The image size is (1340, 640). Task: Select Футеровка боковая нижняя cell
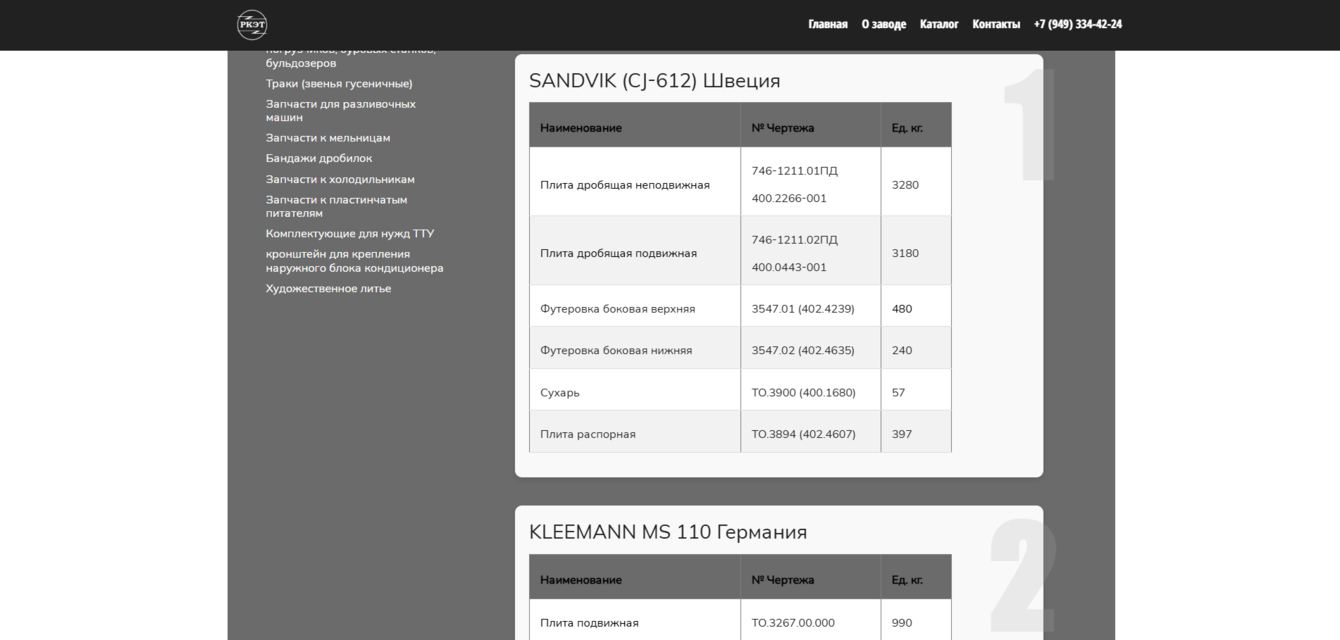pyautogui.click(x=635, y=348)
